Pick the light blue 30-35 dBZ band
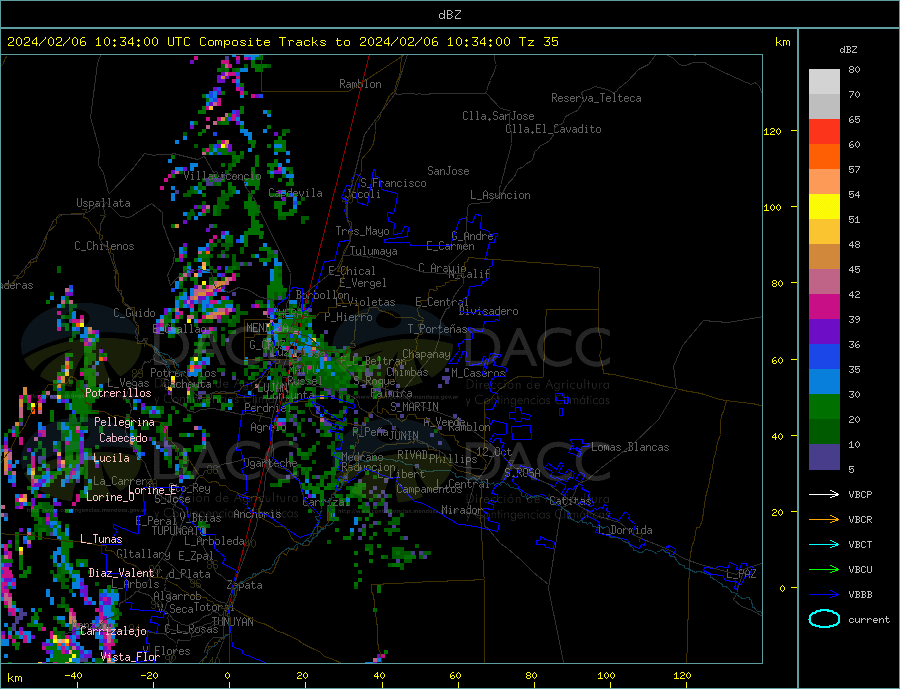The height and width of the screenshot is (689, 900). click(824, 382)
